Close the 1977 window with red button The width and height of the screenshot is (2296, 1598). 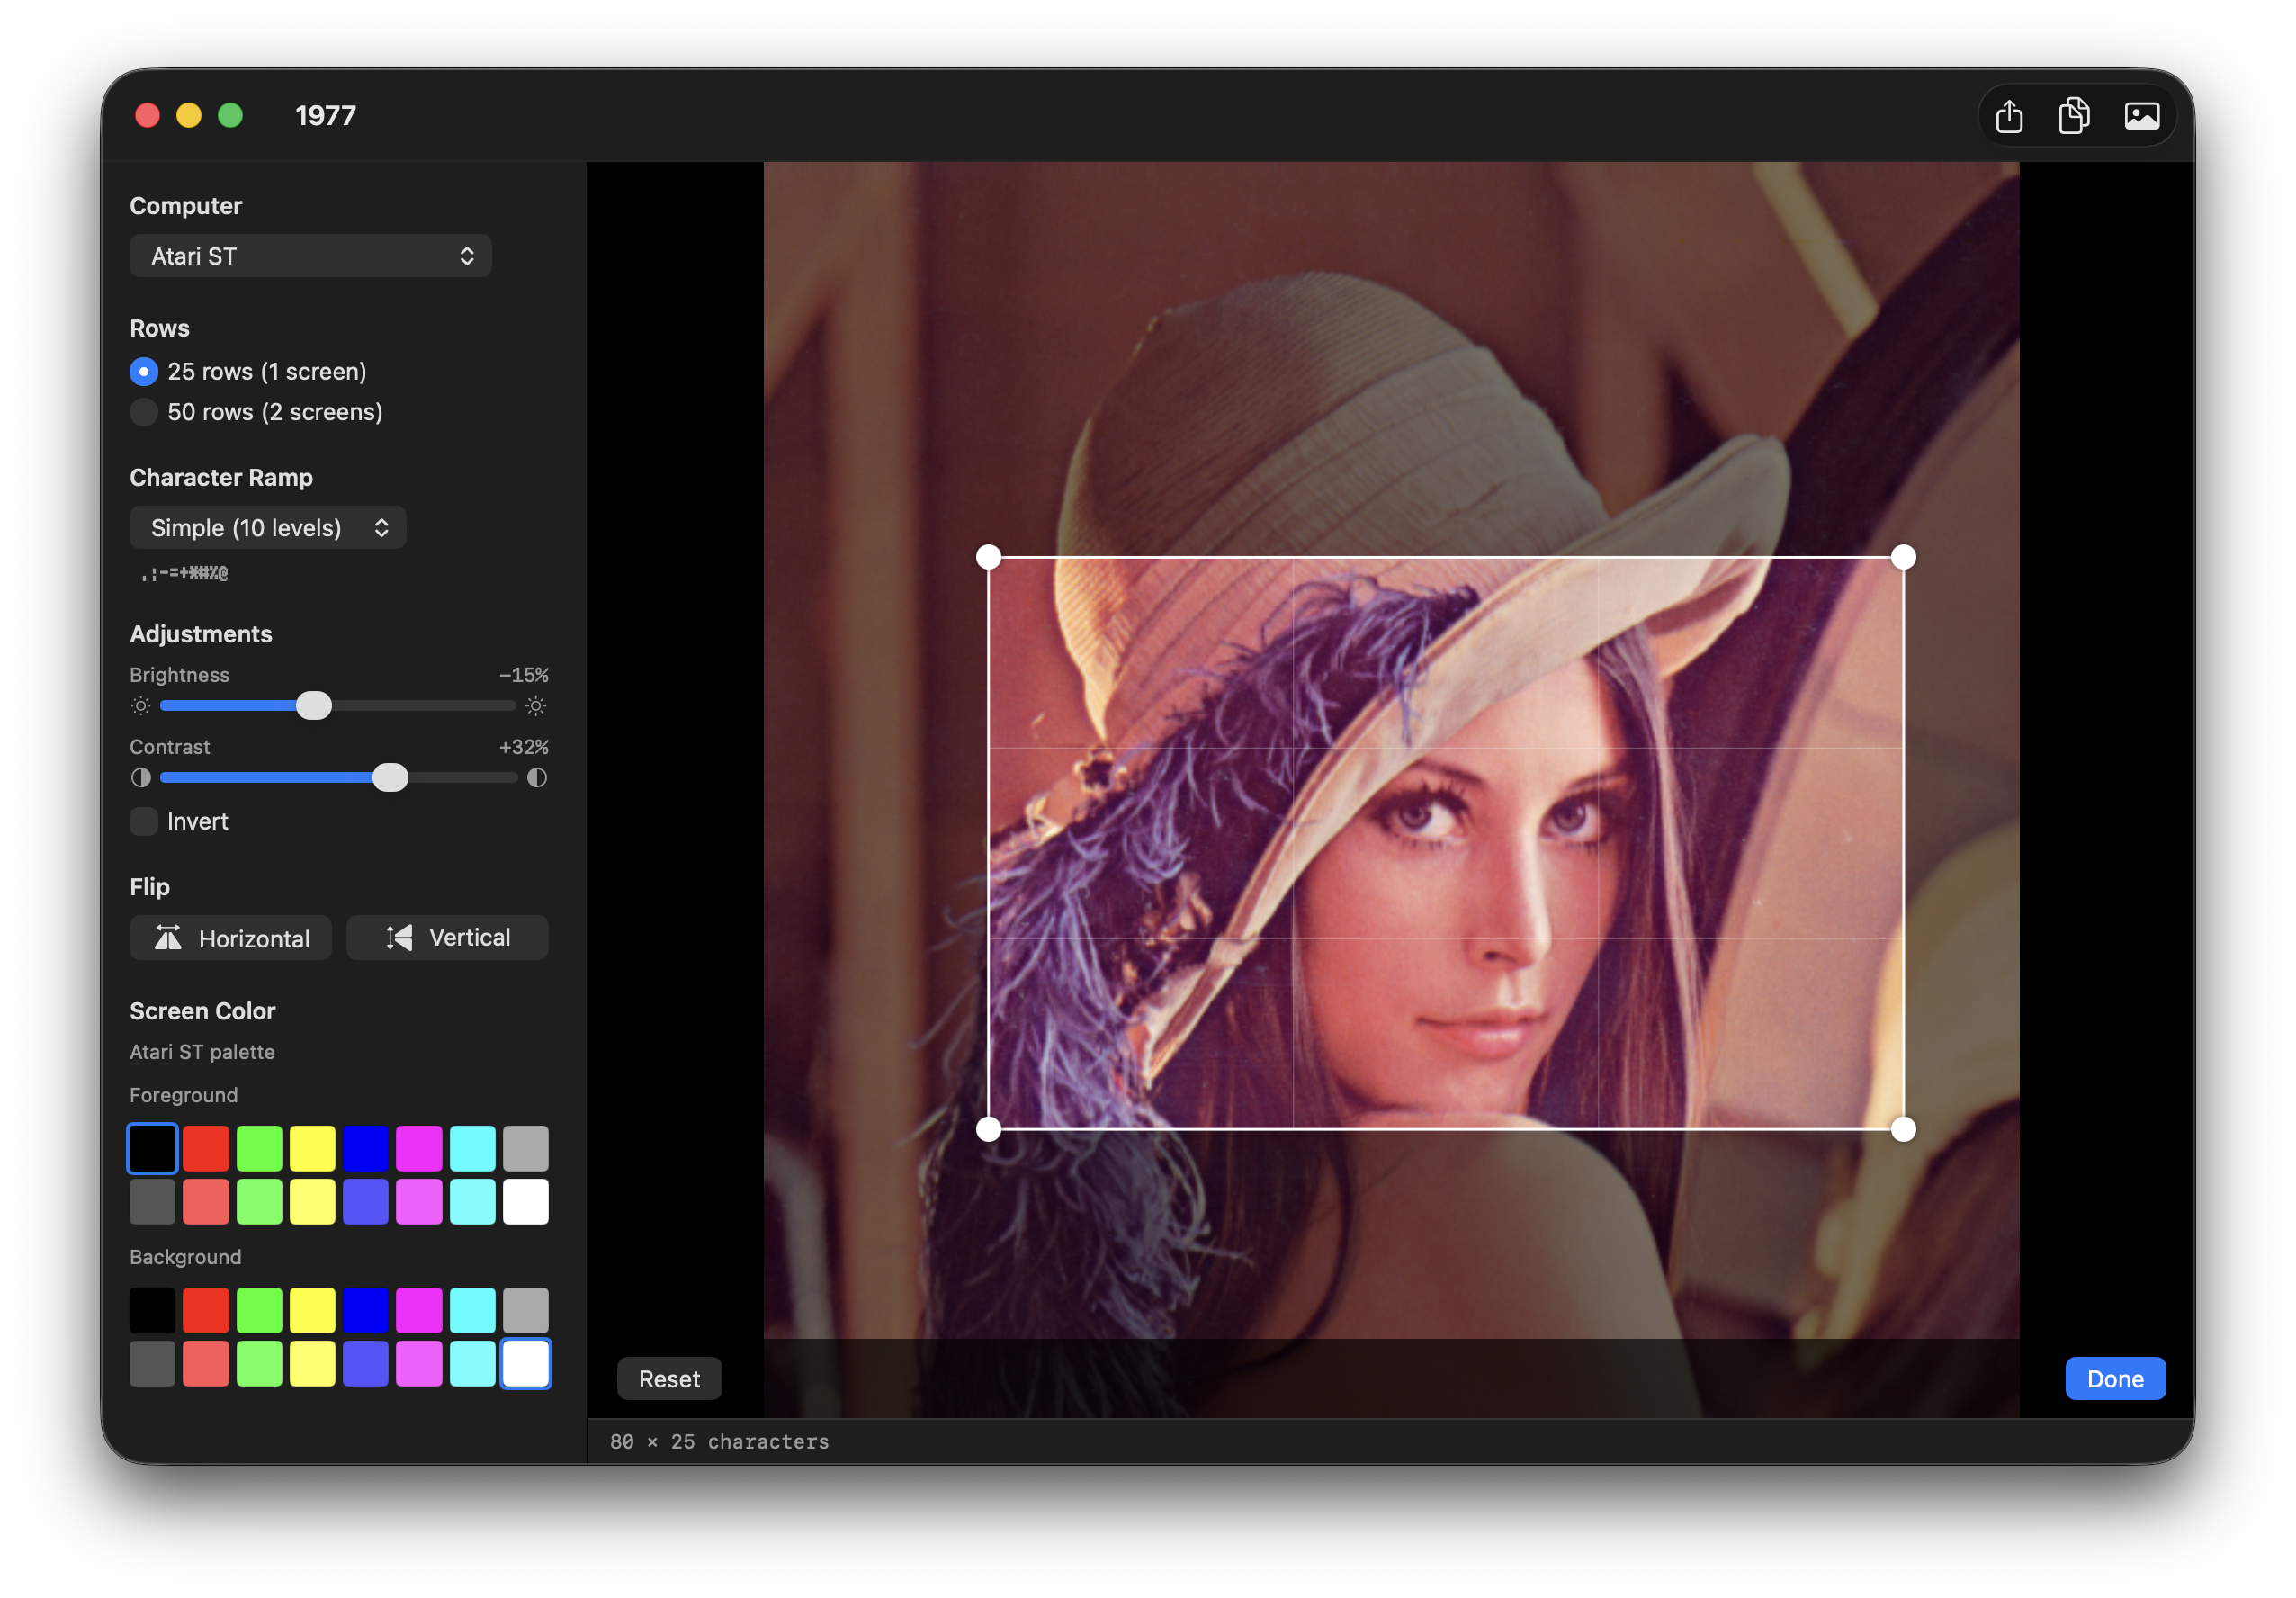tap(147, 116)
